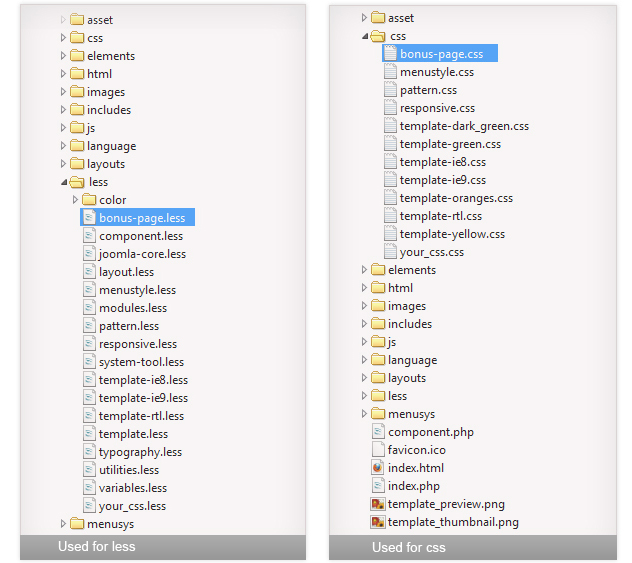Select the includes folder name in right tree

410,324
